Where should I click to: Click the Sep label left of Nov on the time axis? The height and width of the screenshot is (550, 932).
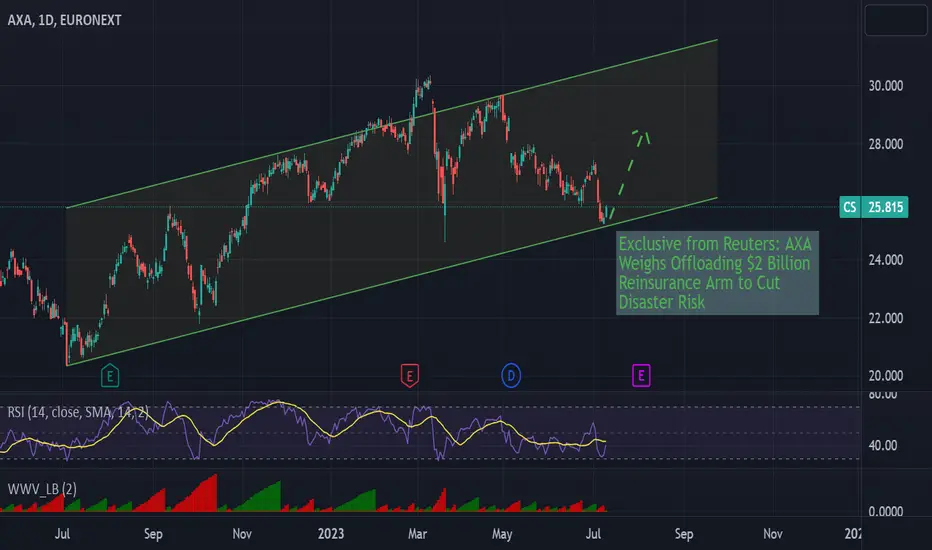[153, 534]
